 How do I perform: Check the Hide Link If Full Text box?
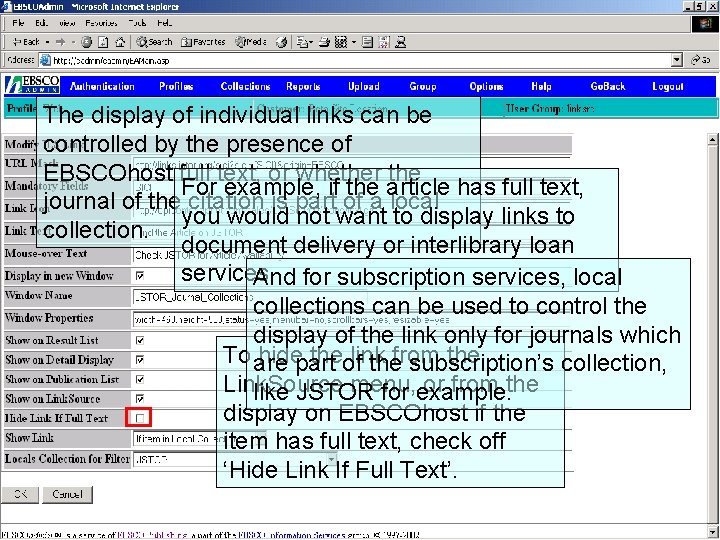click(140, 418)
